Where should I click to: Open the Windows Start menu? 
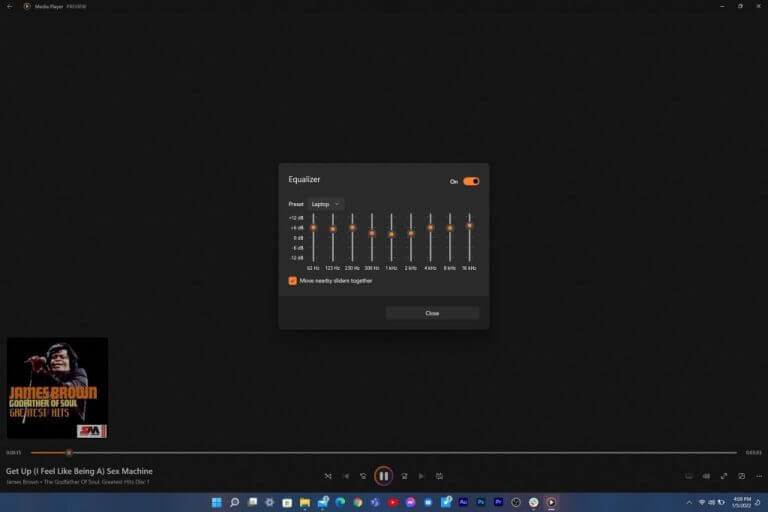point(216,502)
